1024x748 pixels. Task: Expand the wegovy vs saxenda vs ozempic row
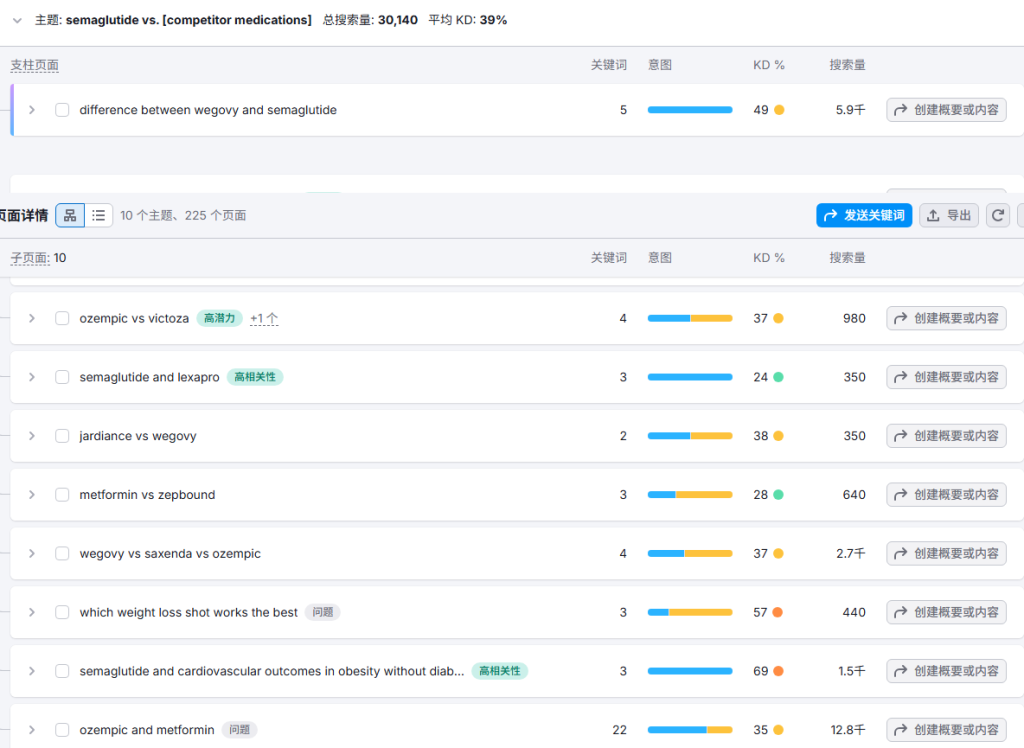click(x=31, y=553)
